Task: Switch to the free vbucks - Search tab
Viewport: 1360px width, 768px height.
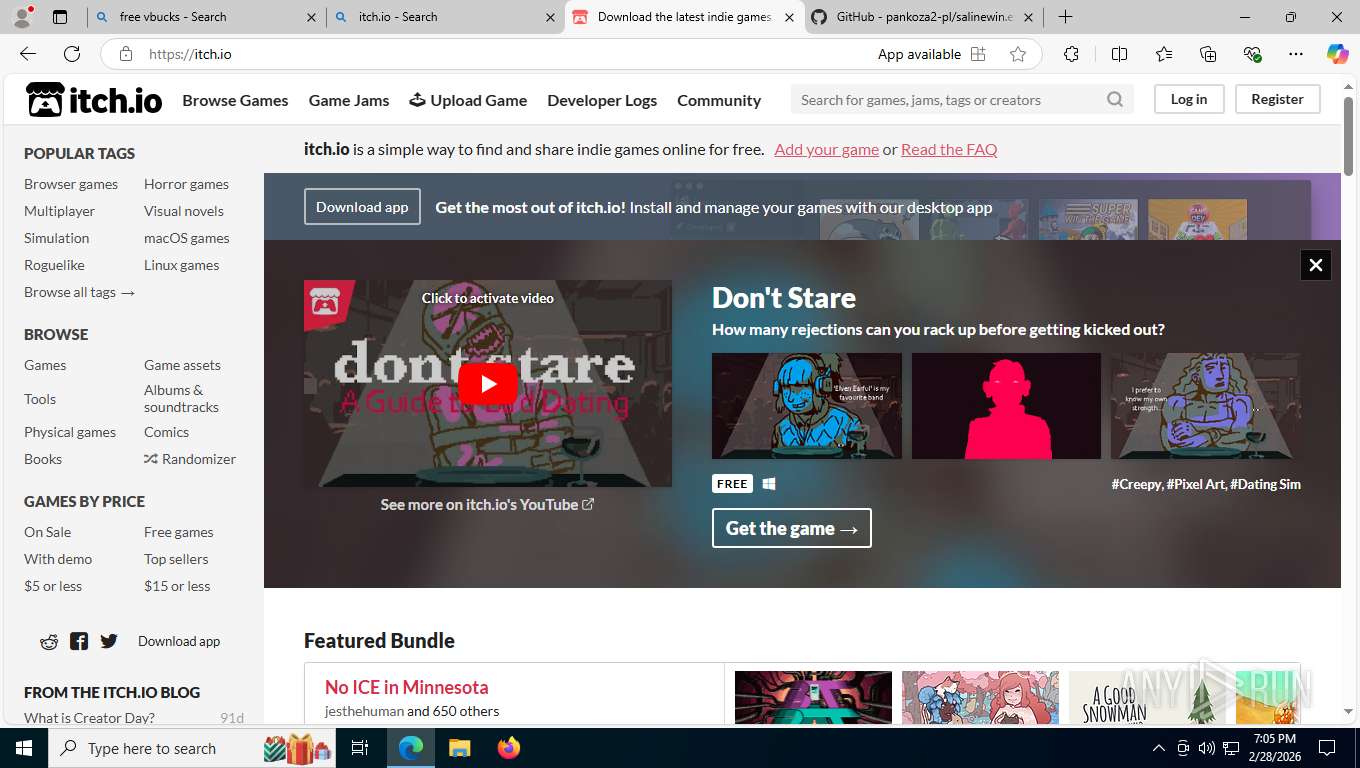Action: coord(206,17)
